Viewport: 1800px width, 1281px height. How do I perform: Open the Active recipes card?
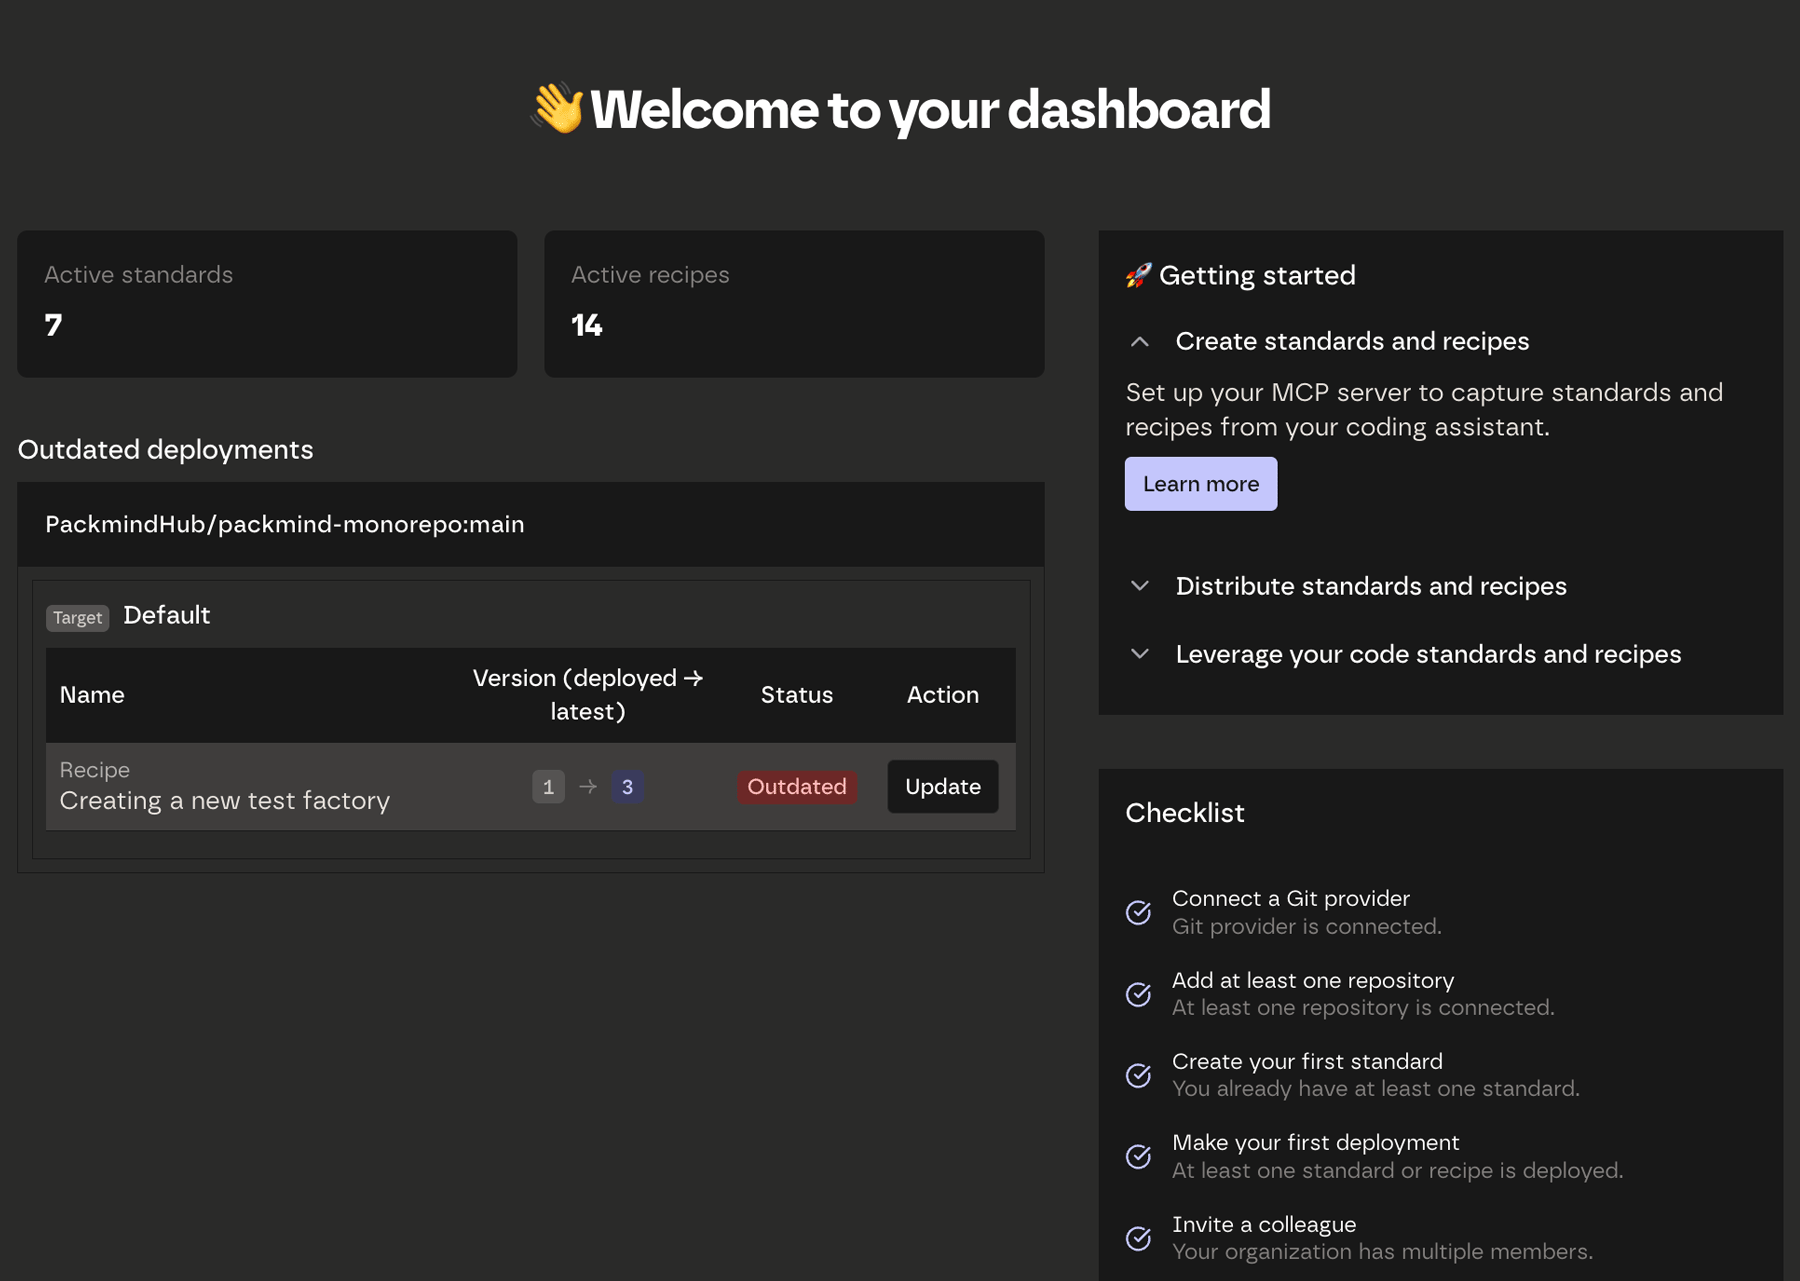(794, 304)
